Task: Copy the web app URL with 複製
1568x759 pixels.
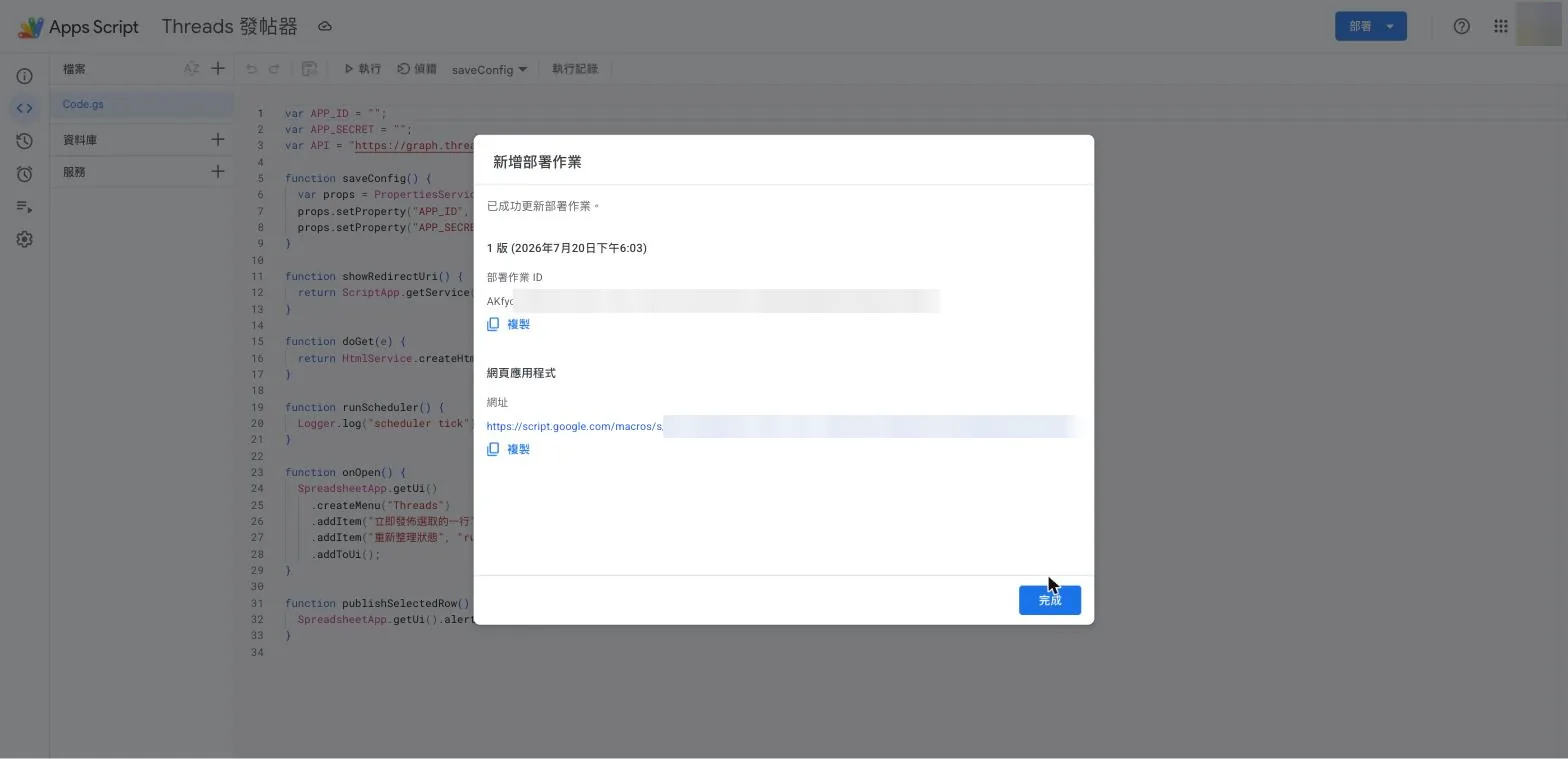Action: [508, 449]
